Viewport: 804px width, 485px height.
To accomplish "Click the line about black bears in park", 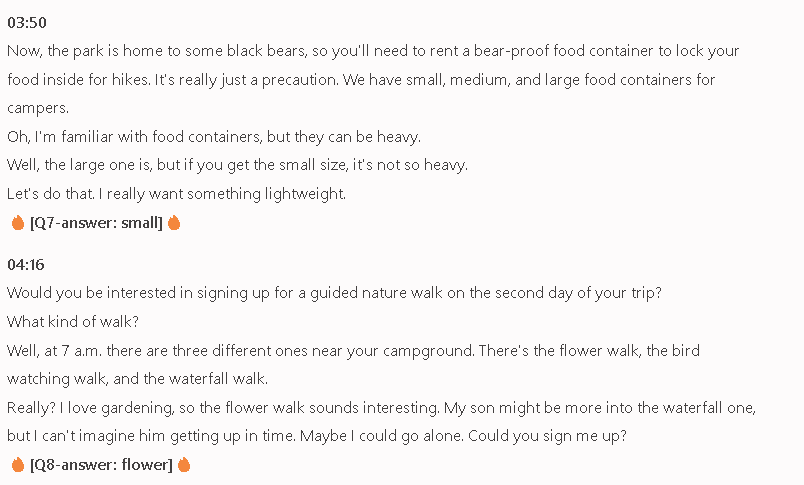I will [373, 51].
